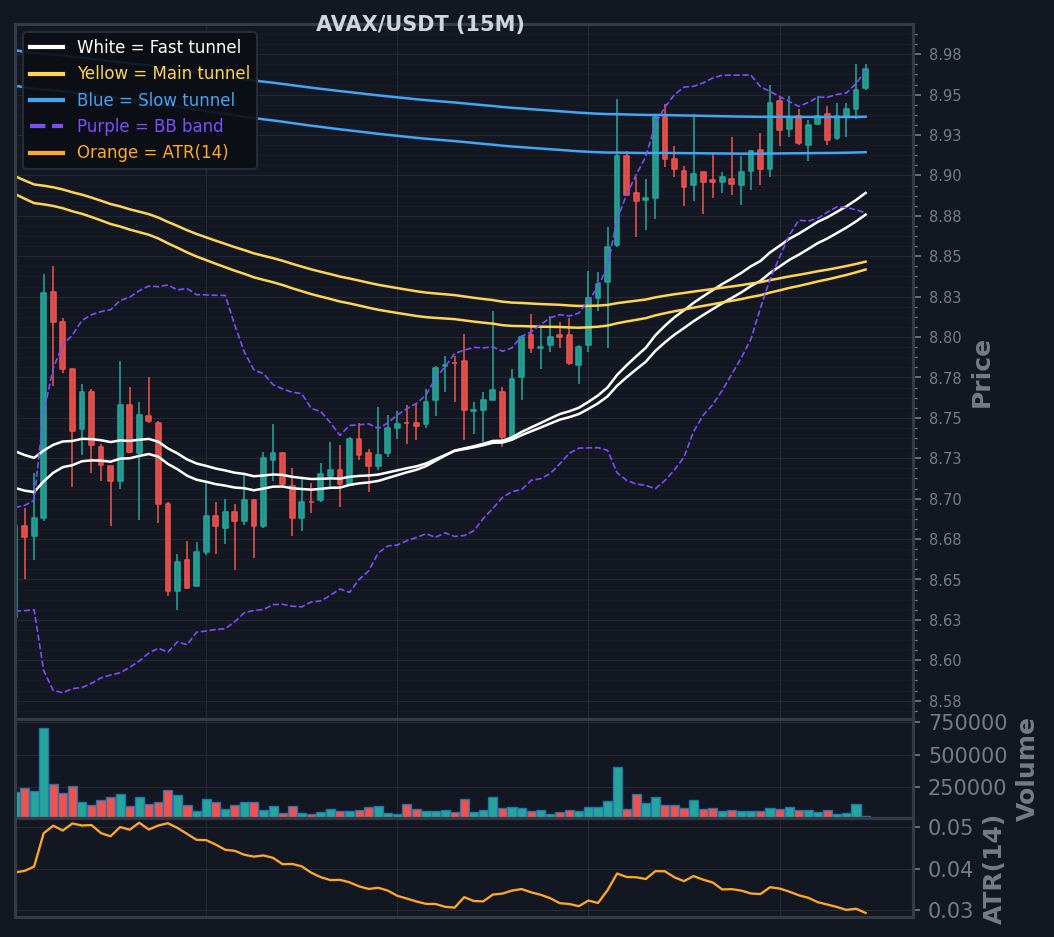Viewport: 1054px width, 937px height.
Task: Click the 8.80 price axis label
Action: click(x=945, y=337)
